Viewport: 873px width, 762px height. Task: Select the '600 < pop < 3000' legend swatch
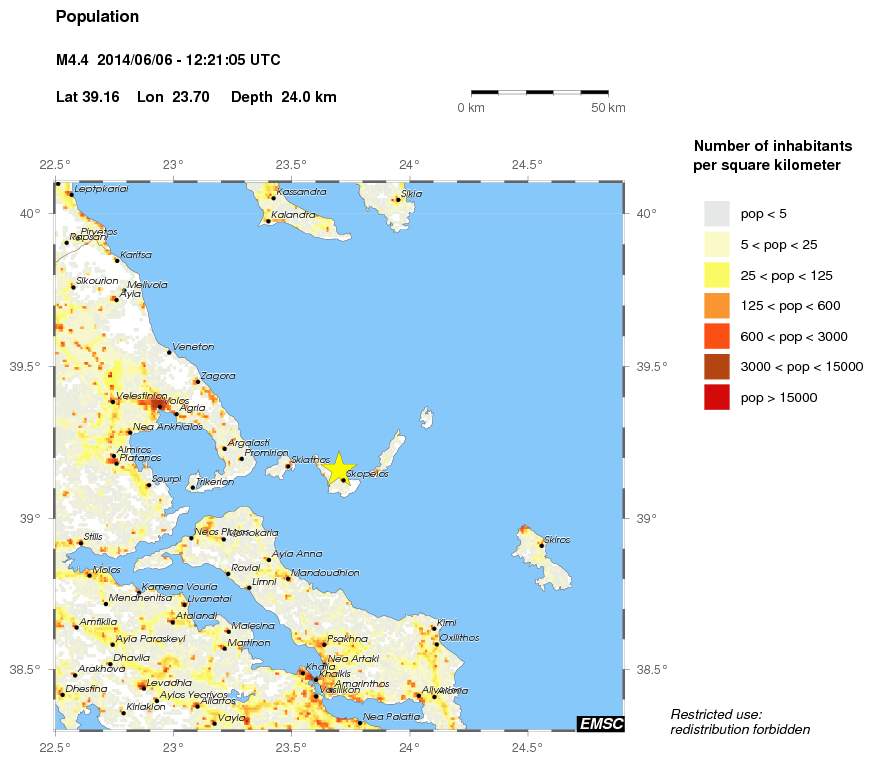717,336
